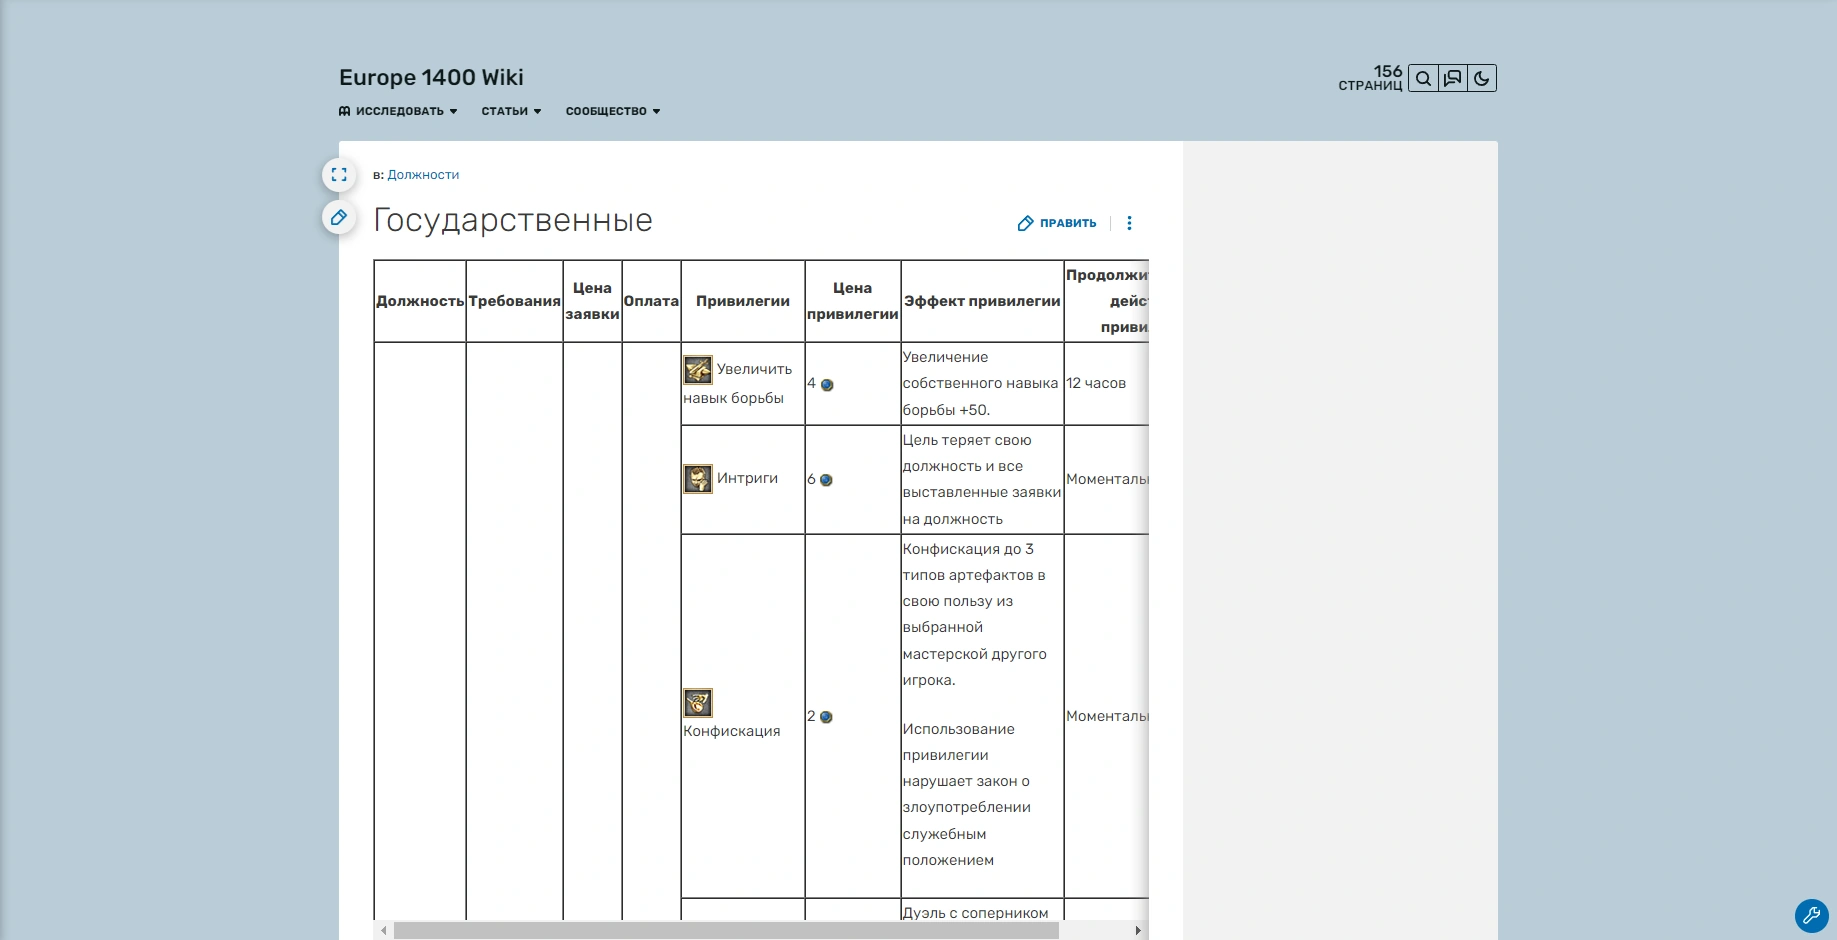Click the coin icon beside price 2
Screen dimensions: 1837x940
tap(826, 717)
